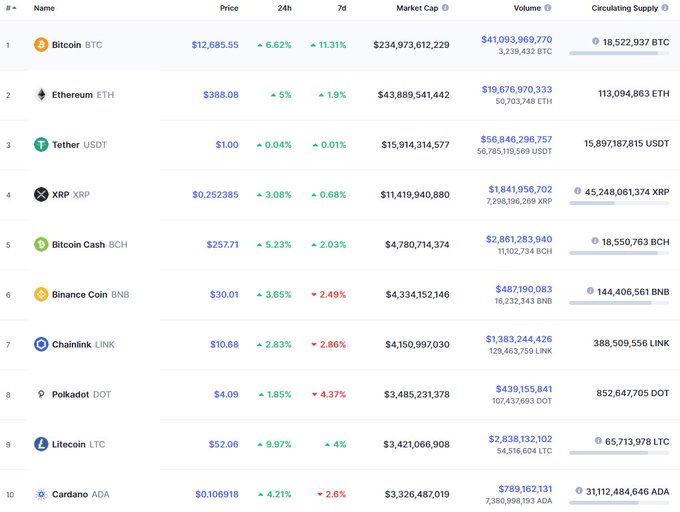Click Polkadot volume $439,155,841
Screen dimensions: 680x512
tap(524, 389)
